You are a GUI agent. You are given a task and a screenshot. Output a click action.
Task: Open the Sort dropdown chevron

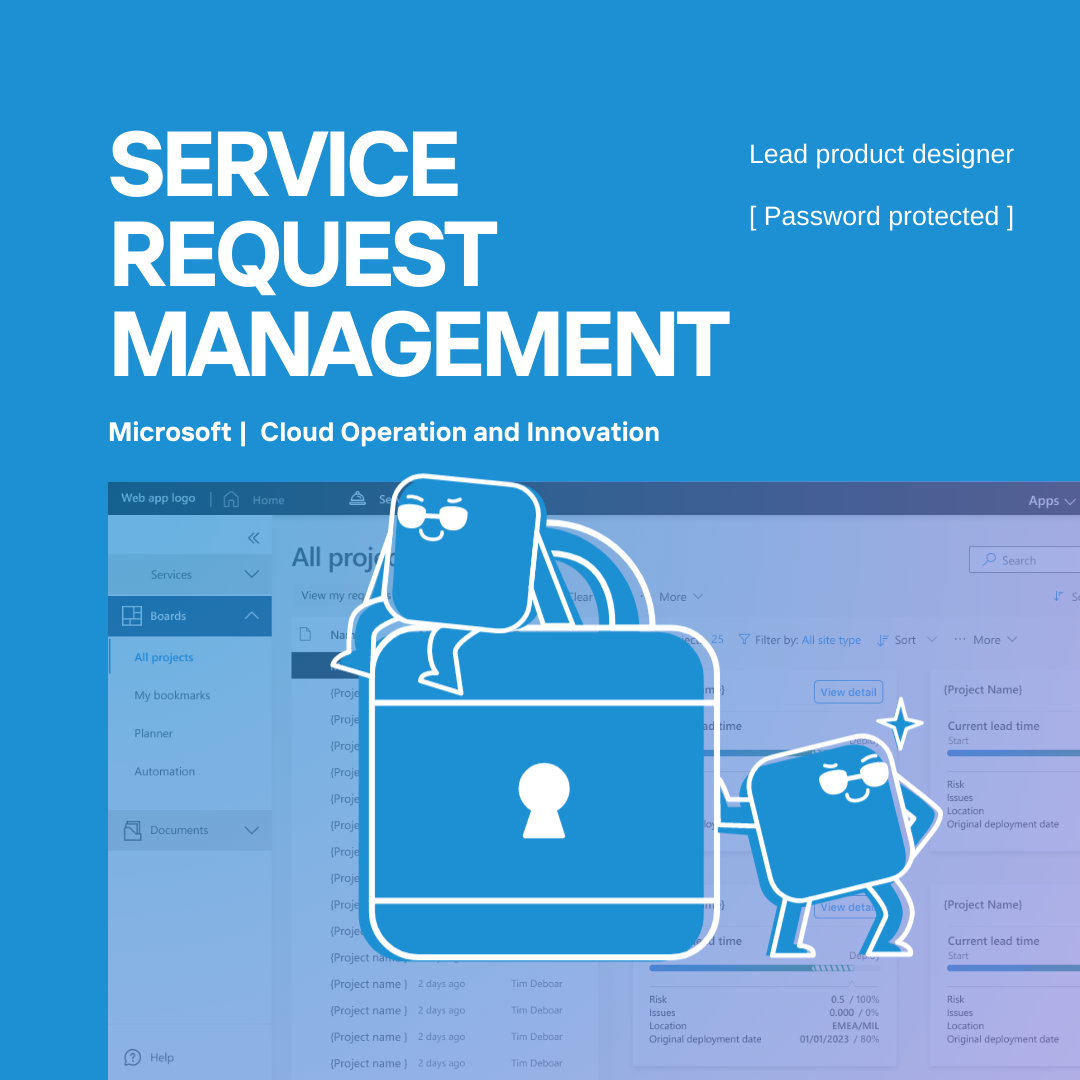[932, 639]
